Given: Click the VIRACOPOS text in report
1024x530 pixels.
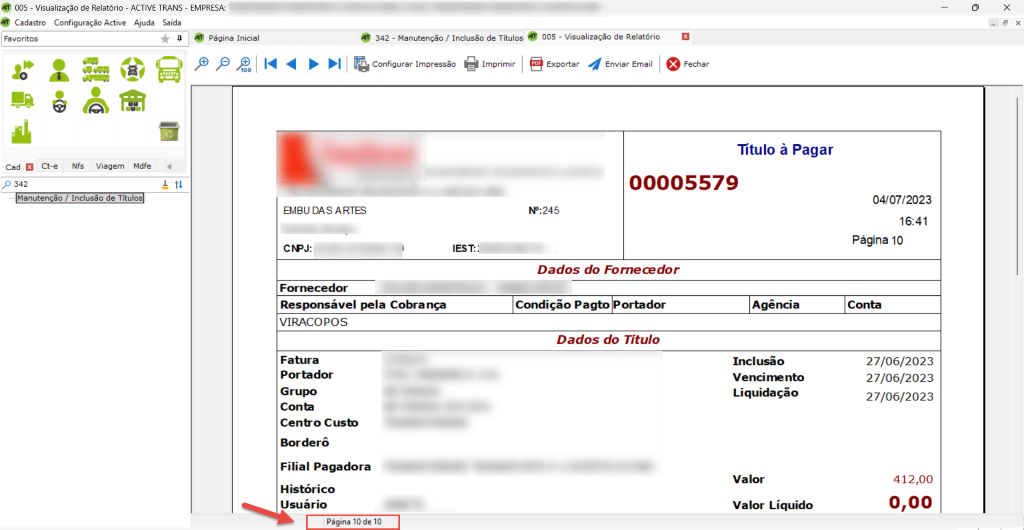Looking at the screenshot, I should pyautogui.click(x=313, y=322).
